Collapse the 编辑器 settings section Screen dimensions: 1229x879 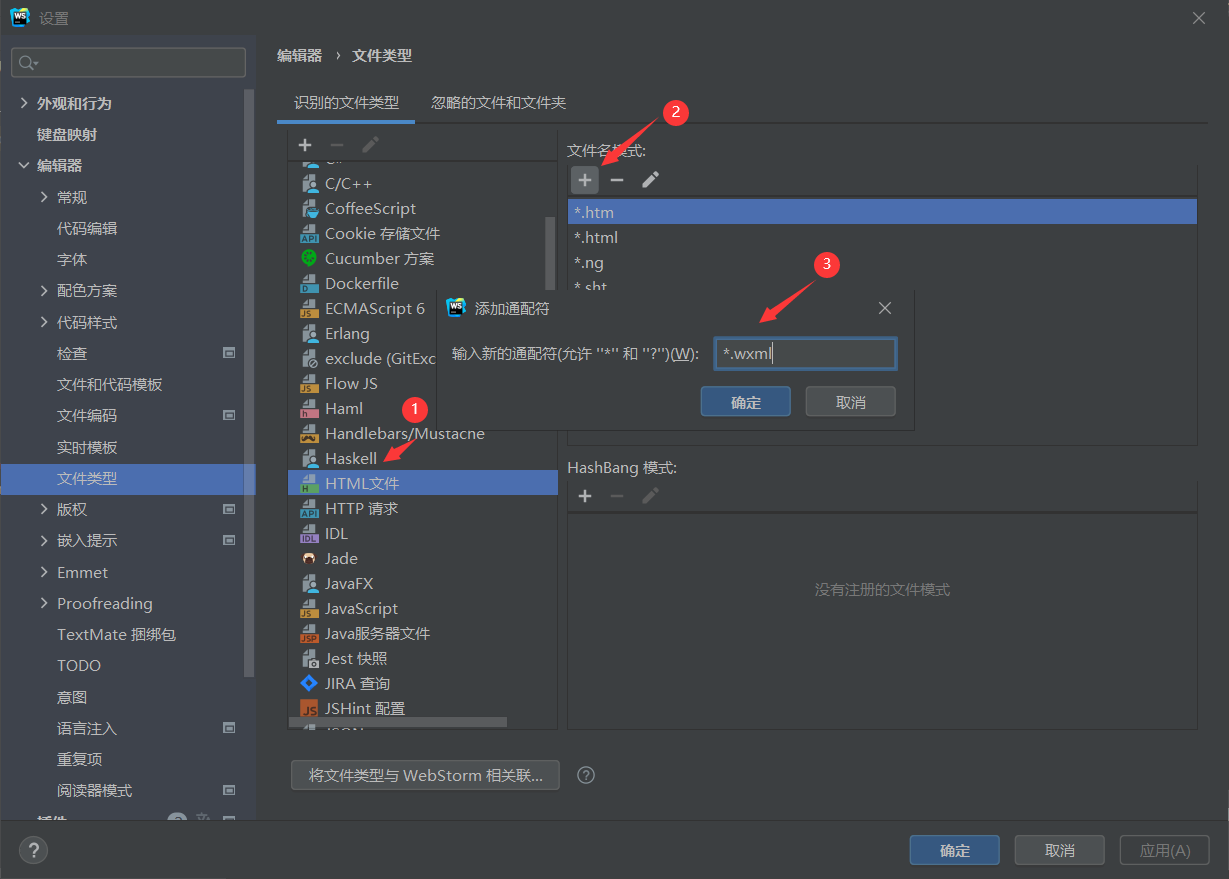(24, 165)
